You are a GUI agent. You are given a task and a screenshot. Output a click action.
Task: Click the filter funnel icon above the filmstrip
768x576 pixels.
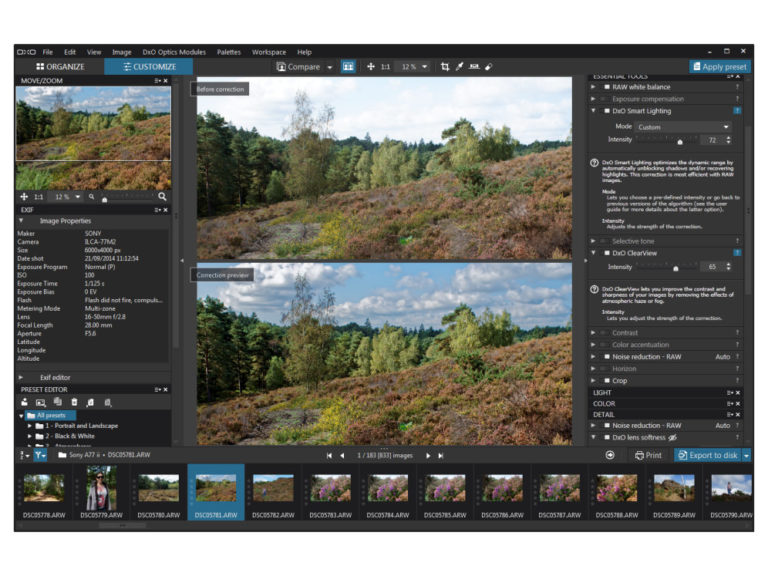click(x=40, y=455)
